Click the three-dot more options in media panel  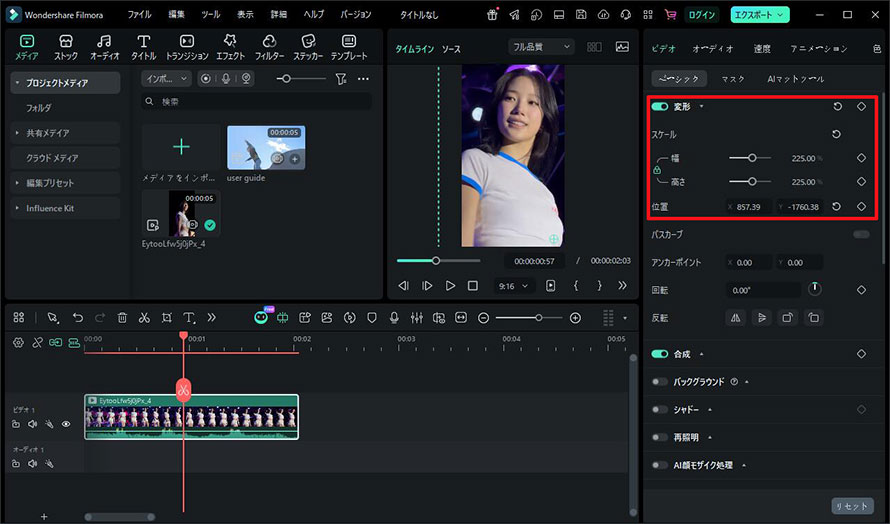(x=363, y=79)
